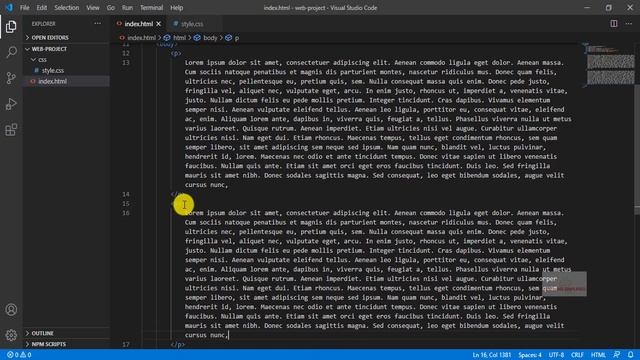The image size is (640, 360).
Task: Open the Accounts icon in activity bar
Action: click(x=11, y=310)
